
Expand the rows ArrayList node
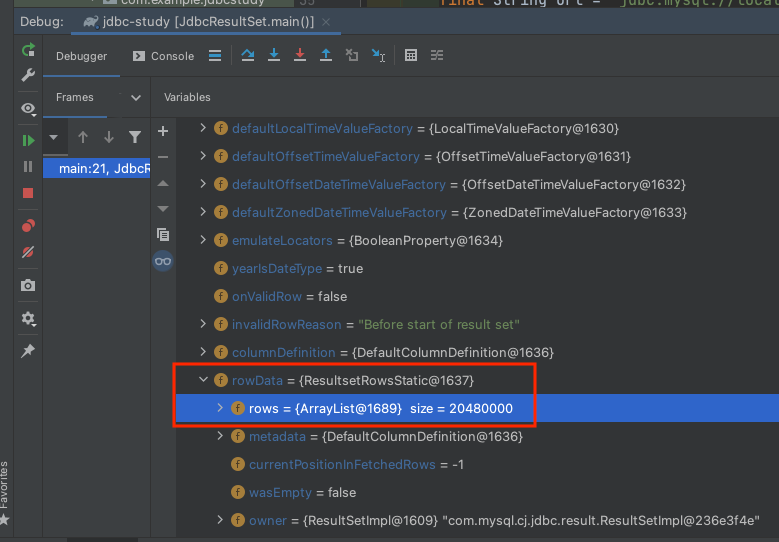tap(220, 408)
